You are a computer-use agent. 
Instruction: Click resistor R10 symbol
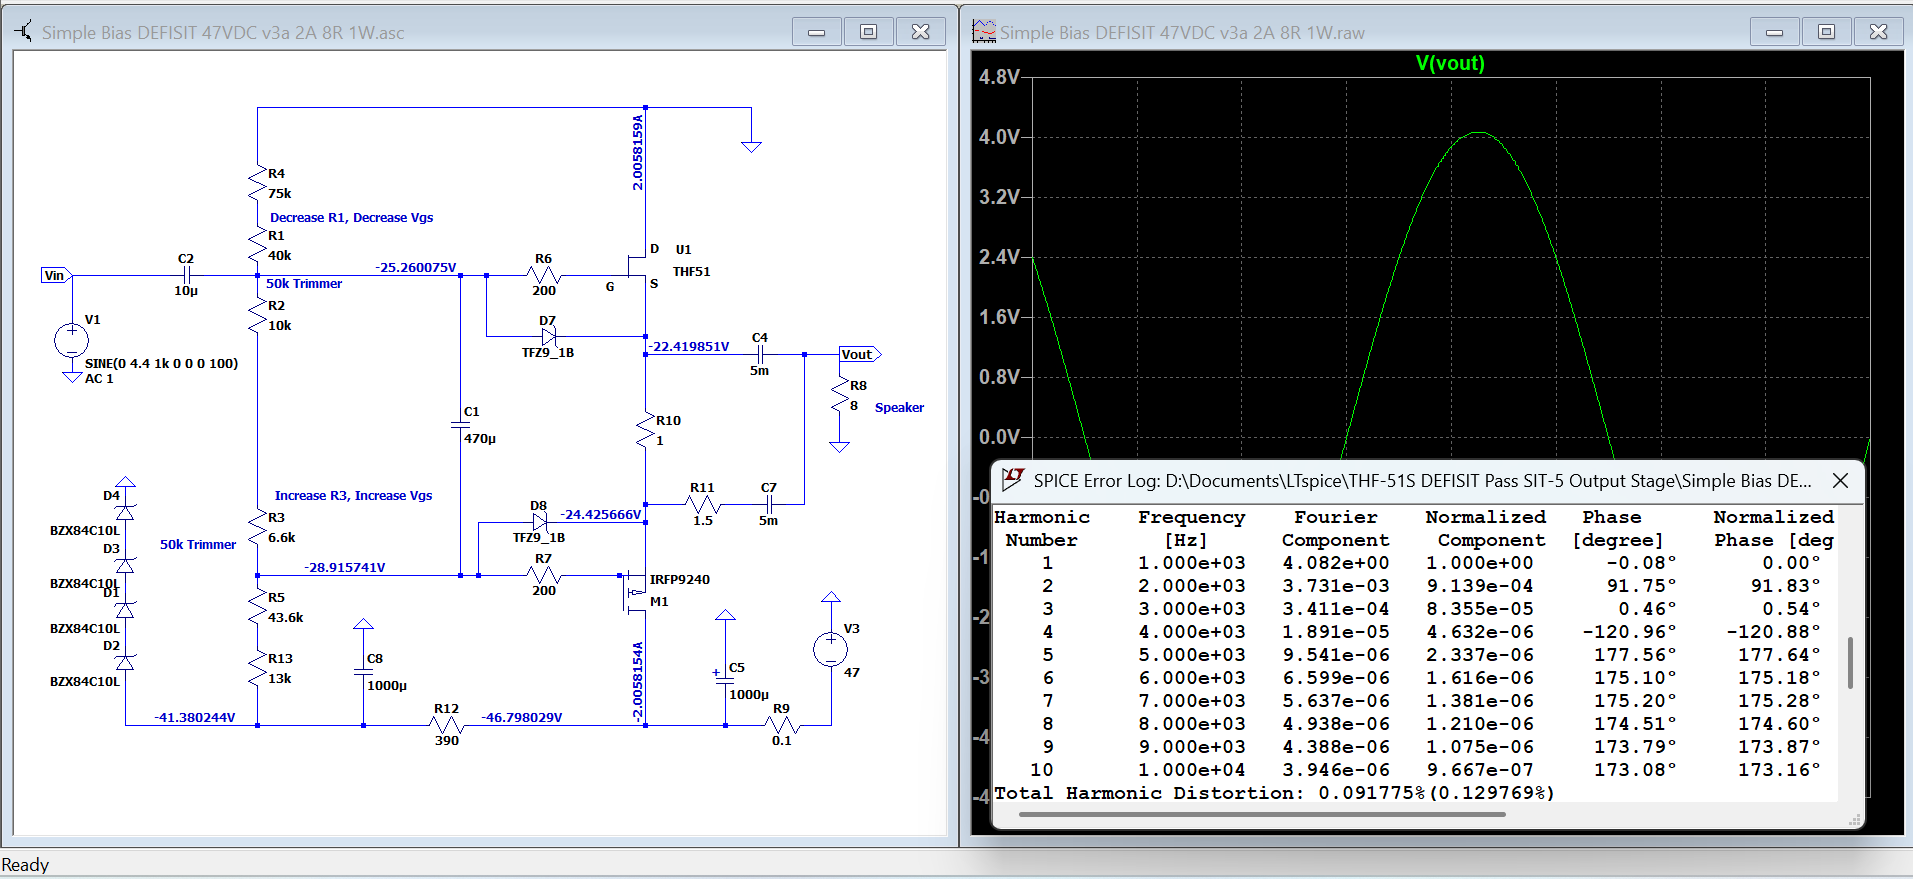645,430
